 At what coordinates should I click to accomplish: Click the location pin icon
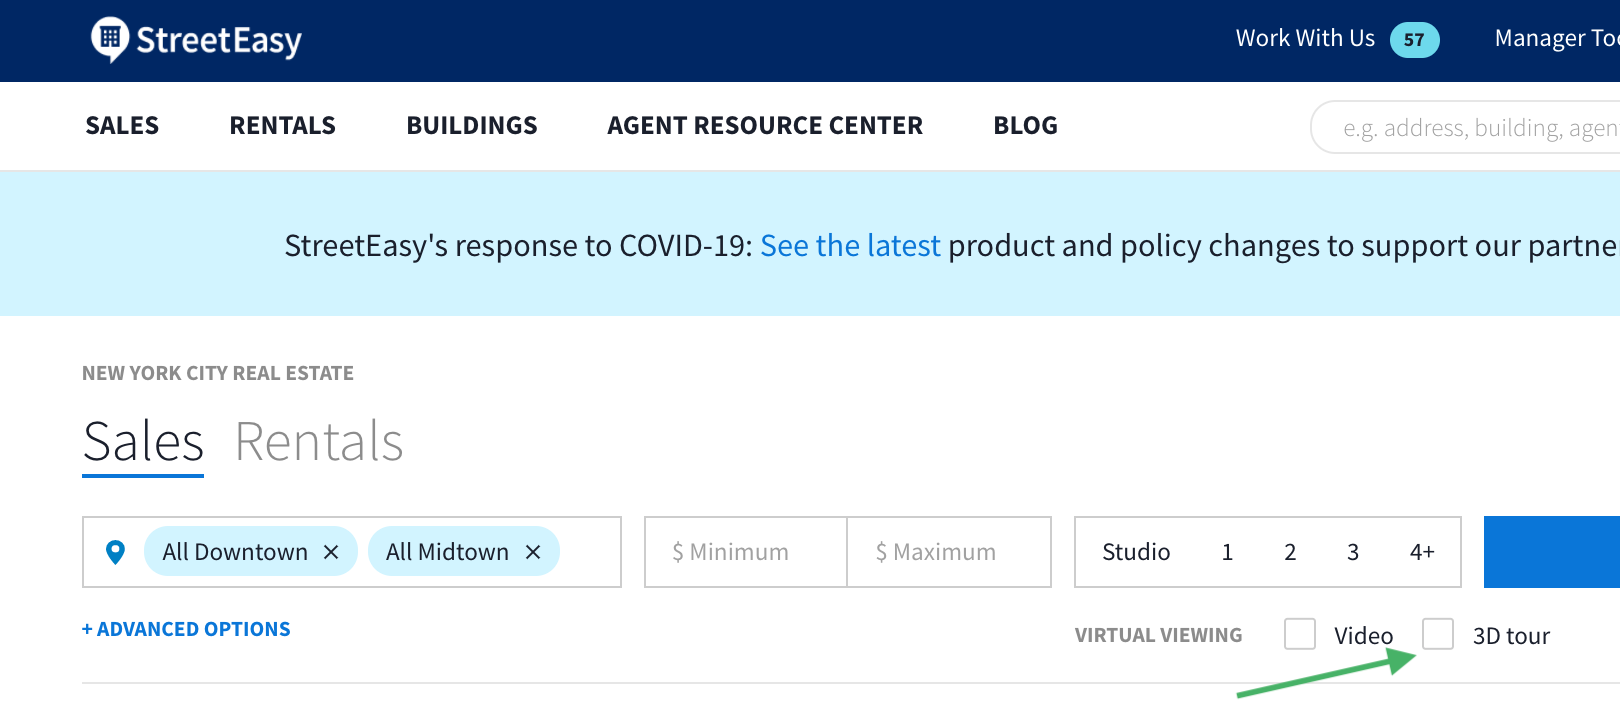pyautogui.click(x=116, y=552)
